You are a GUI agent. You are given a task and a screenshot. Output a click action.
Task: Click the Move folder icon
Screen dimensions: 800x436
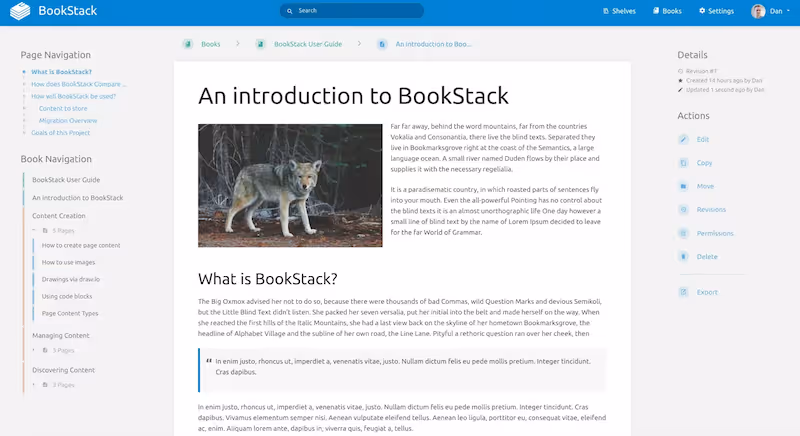click(x=683, y=186)
